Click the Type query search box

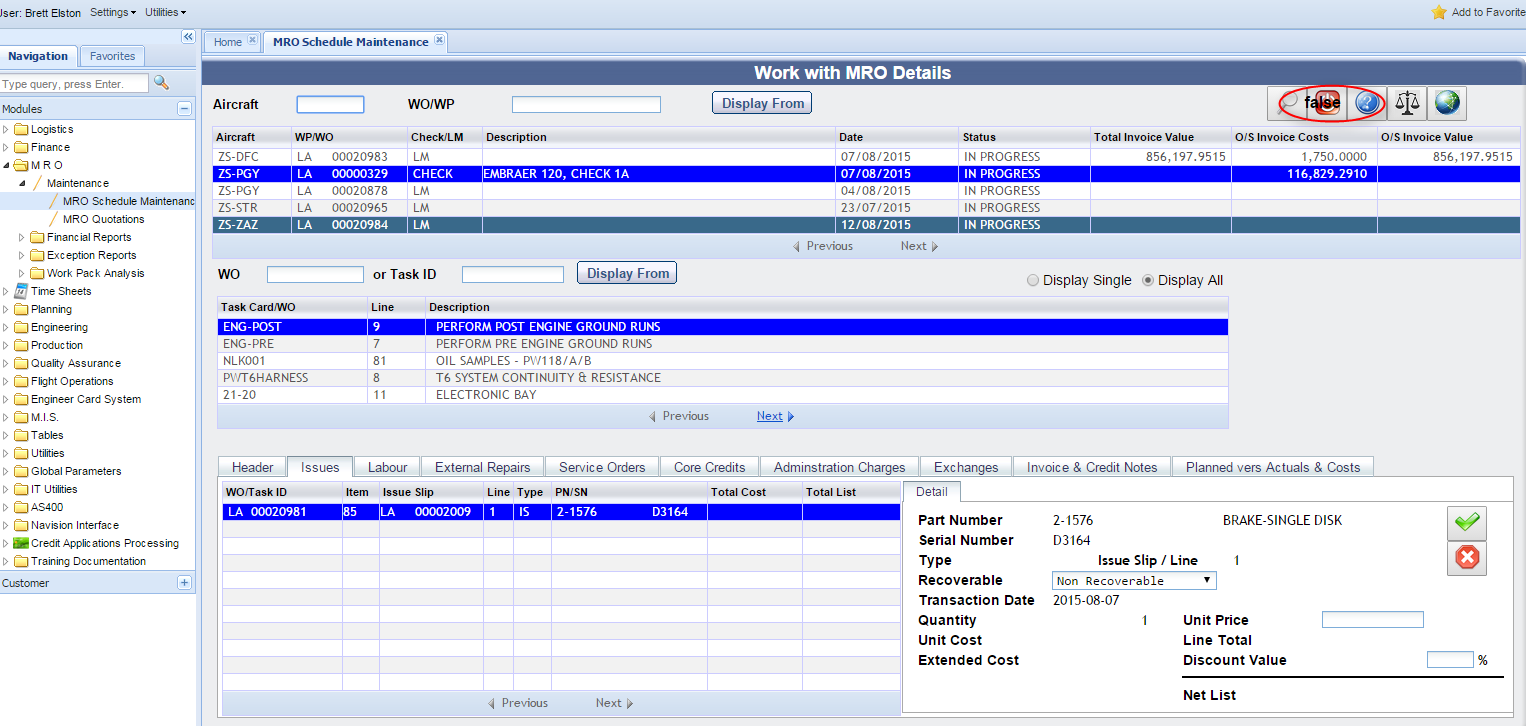point(74,84)
